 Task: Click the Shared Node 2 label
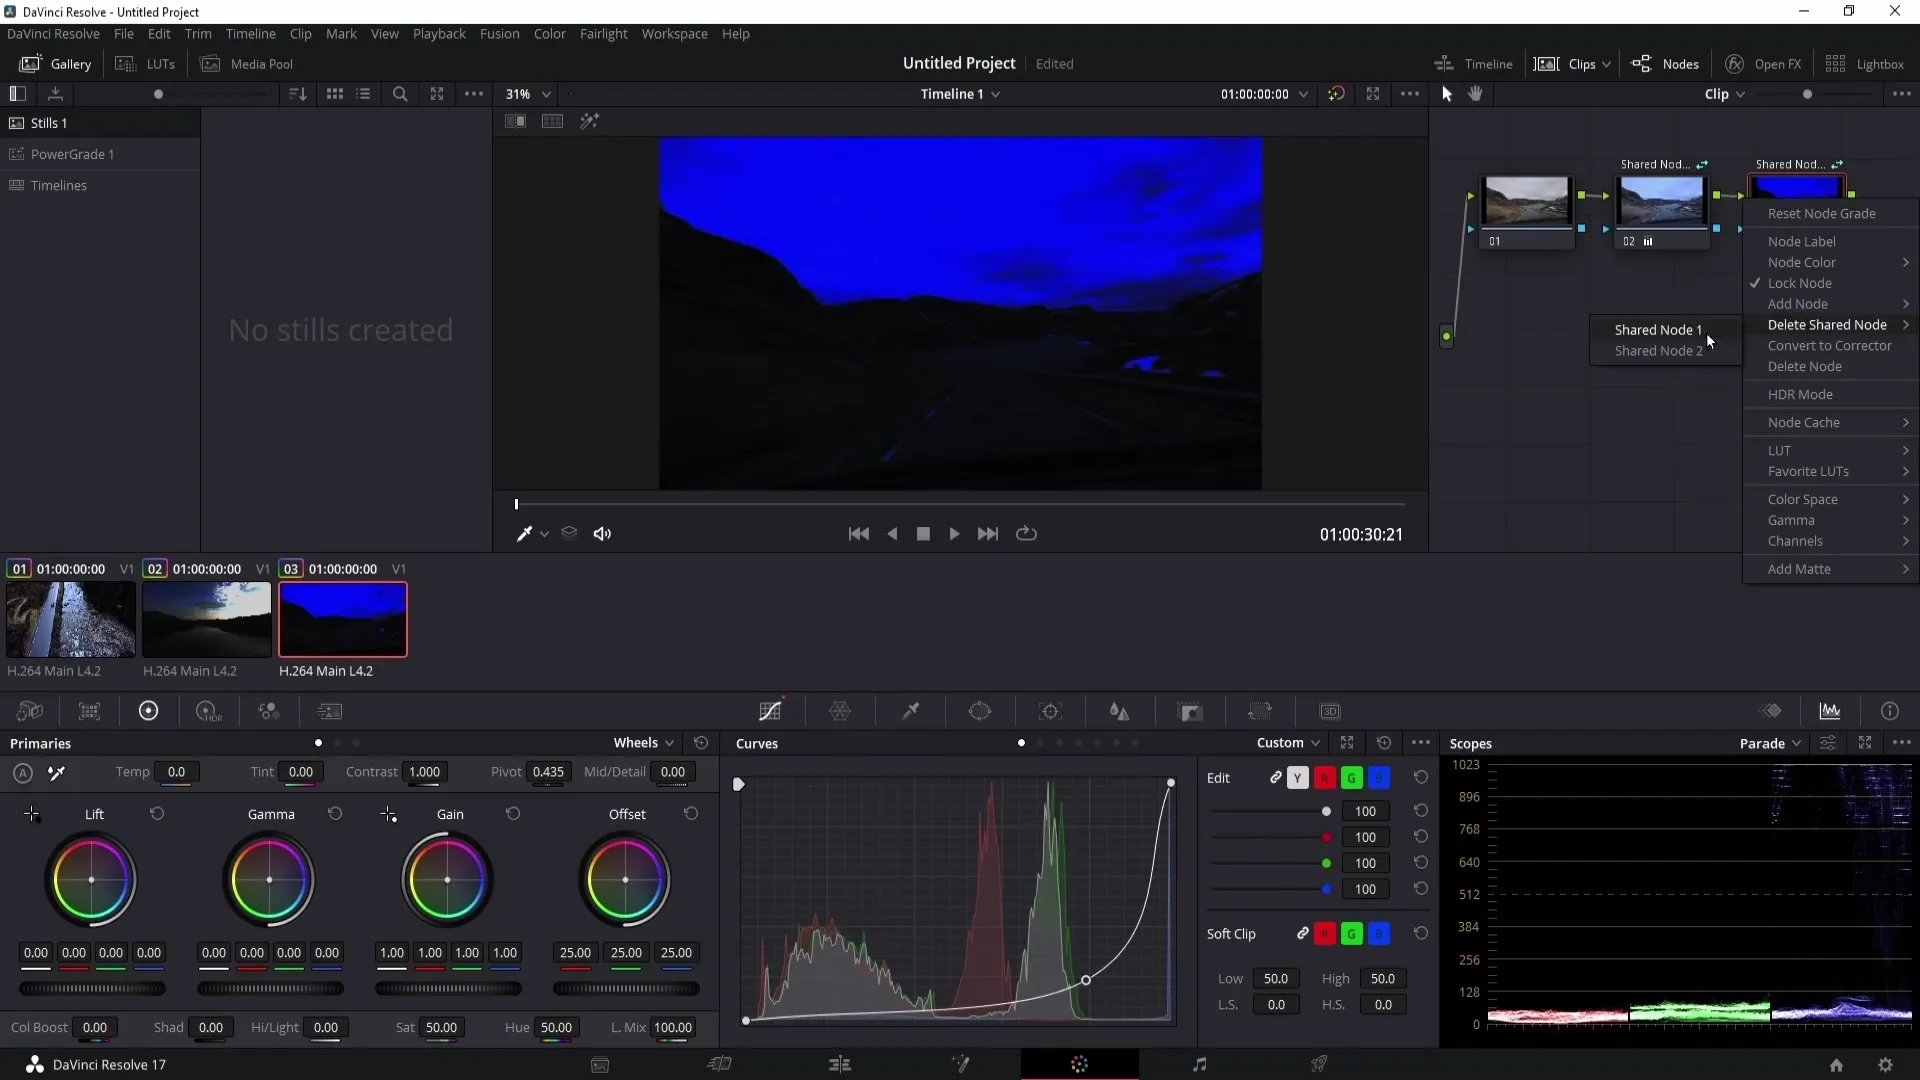tap(1660, 351)
